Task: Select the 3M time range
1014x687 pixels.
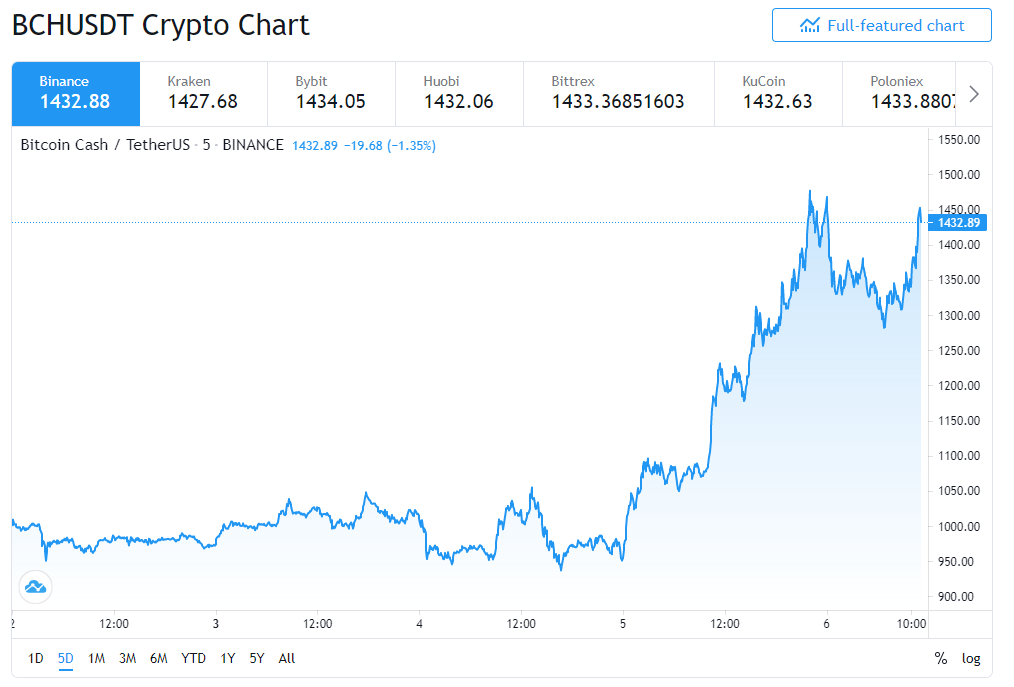Action: click(127, 659)
